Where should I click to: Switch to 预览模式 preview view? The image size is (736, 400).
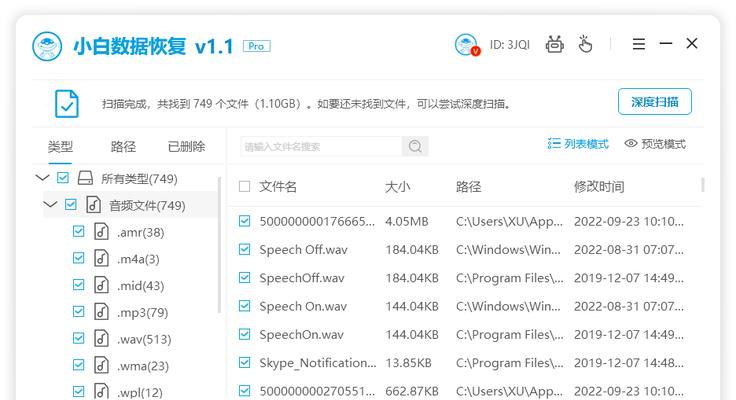[x=655, y=144]
